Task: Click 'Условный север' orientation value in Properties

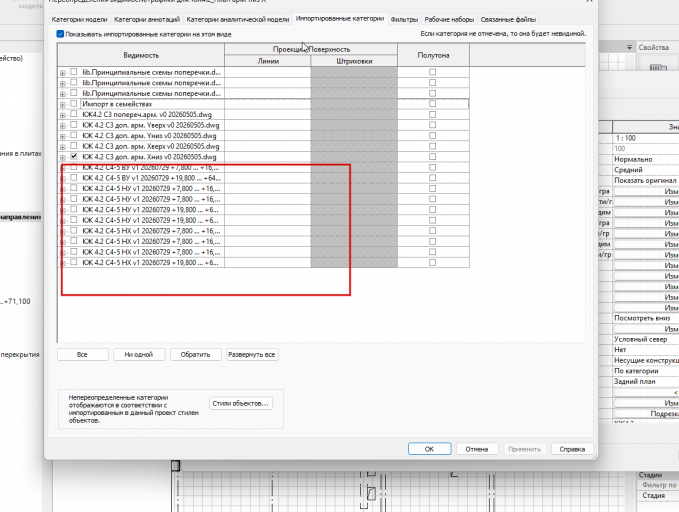Action: [x=641, y=339]
